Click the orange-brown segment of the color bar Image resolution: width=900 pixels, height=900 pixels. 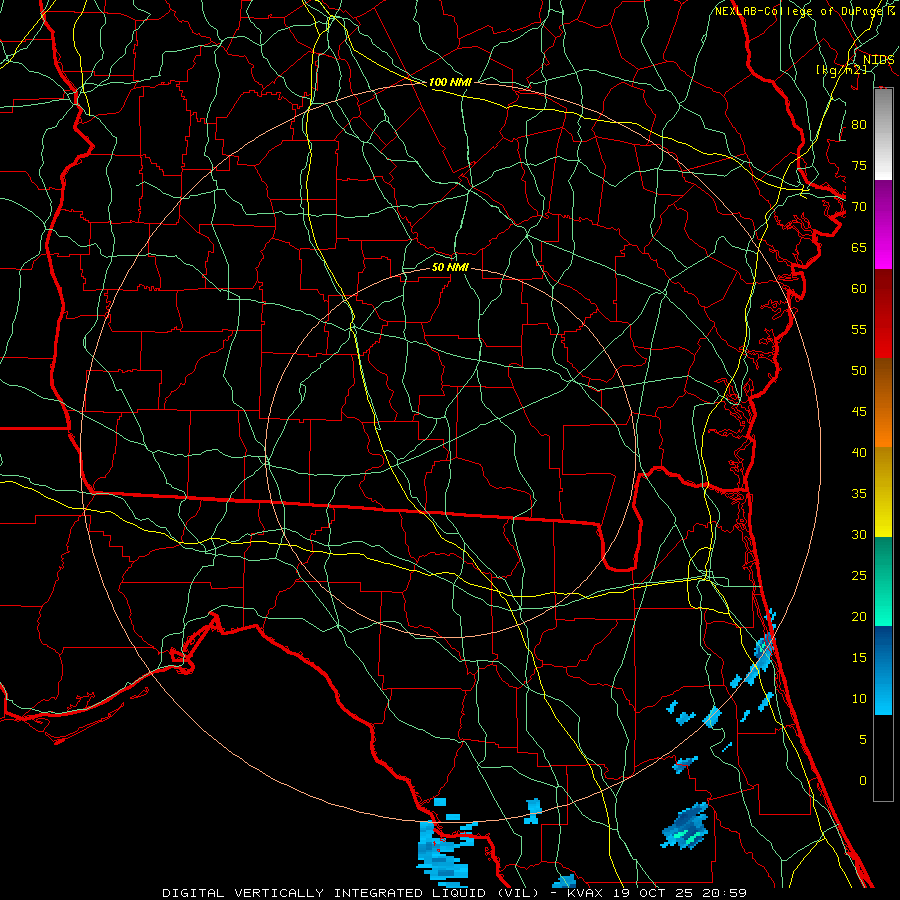click(x=883, y=403)
